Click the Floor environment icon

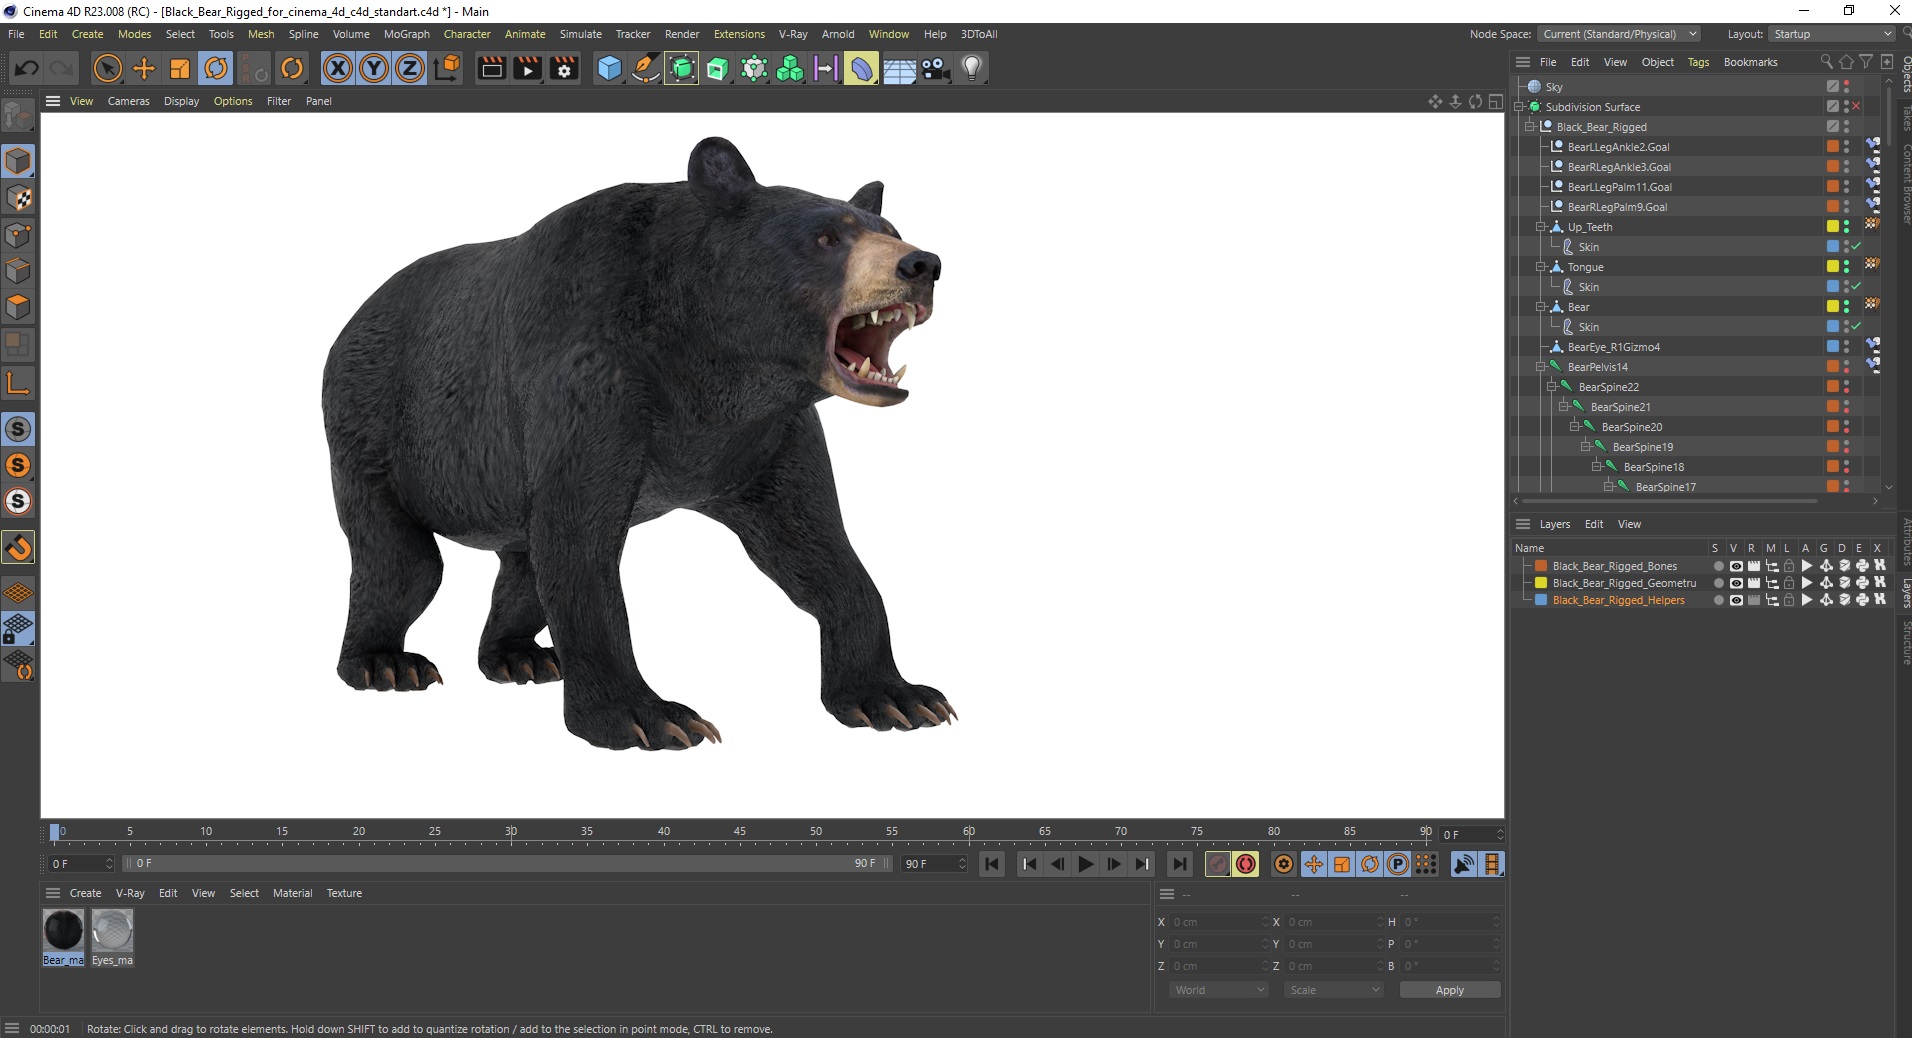coord(899,68)
